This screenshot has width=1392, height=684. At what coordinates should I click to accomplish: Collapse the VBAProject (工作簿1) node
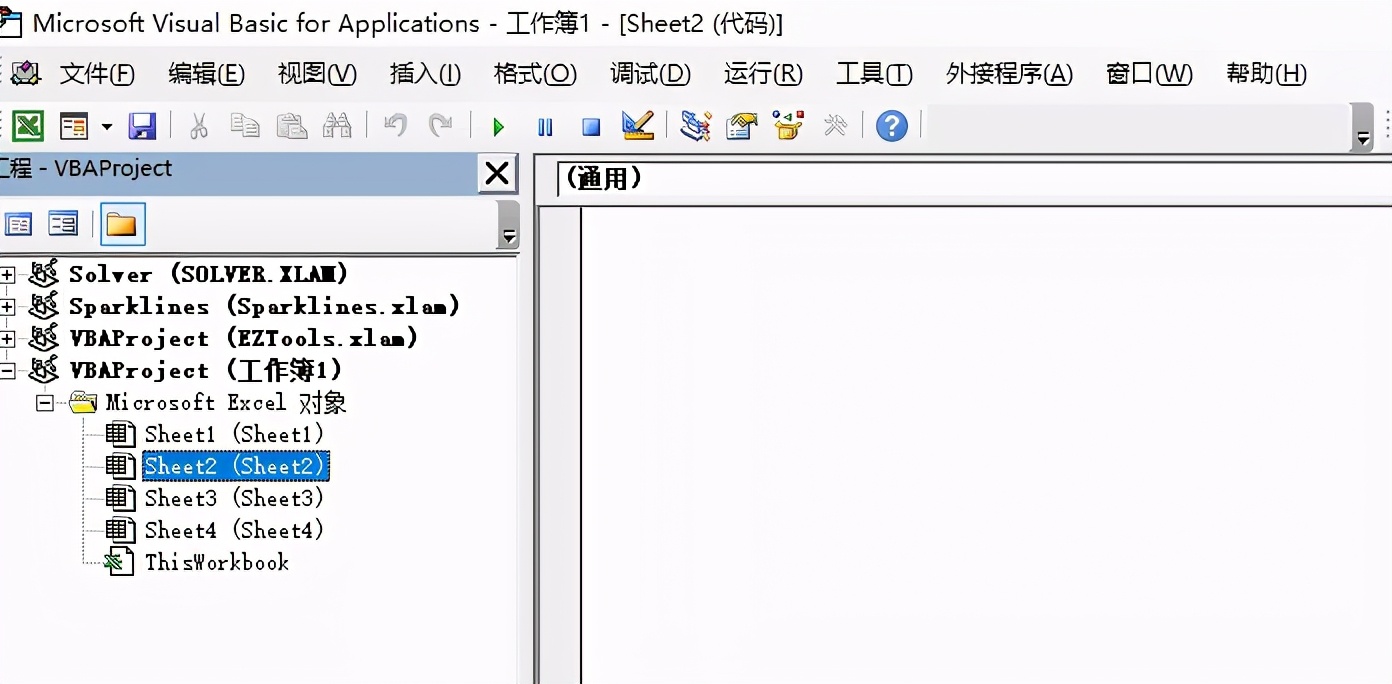coord(7,371)
